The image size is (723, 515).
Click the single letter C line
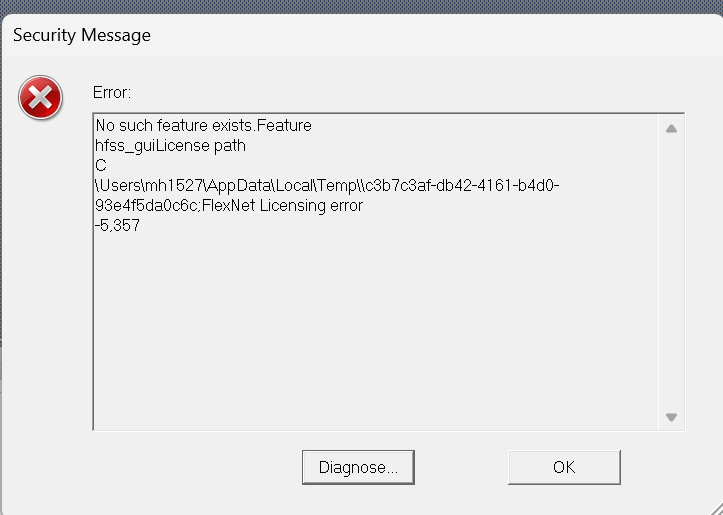point(101,166)
